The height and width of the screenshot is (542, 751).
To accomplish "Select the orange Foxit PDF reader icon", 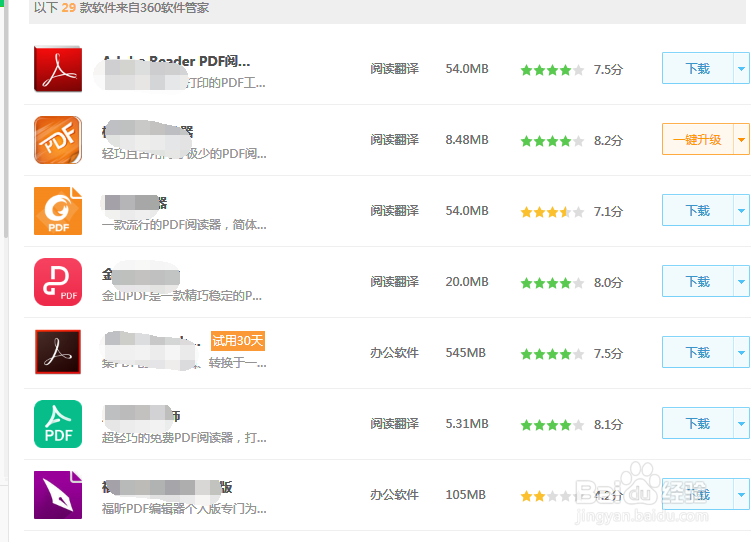I will tap(58, 211).
